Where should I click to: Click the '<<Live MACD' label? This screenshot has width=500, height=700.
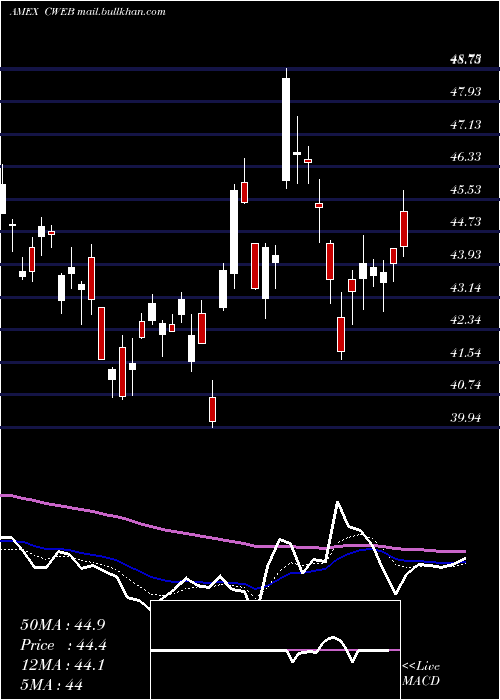click(421, 673)
